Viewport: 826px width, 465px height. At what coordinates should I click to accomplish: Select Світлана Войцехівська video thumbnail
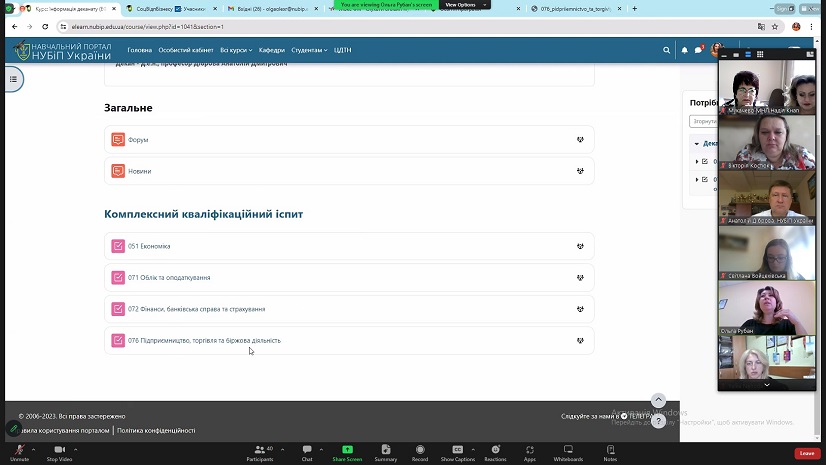[x=767, y=253]
